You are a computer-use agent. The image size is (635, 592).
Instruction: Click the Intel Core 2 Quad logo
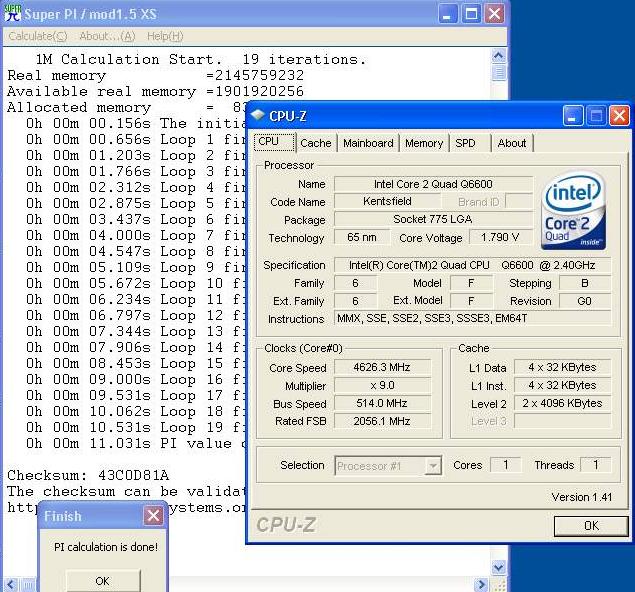573,210
